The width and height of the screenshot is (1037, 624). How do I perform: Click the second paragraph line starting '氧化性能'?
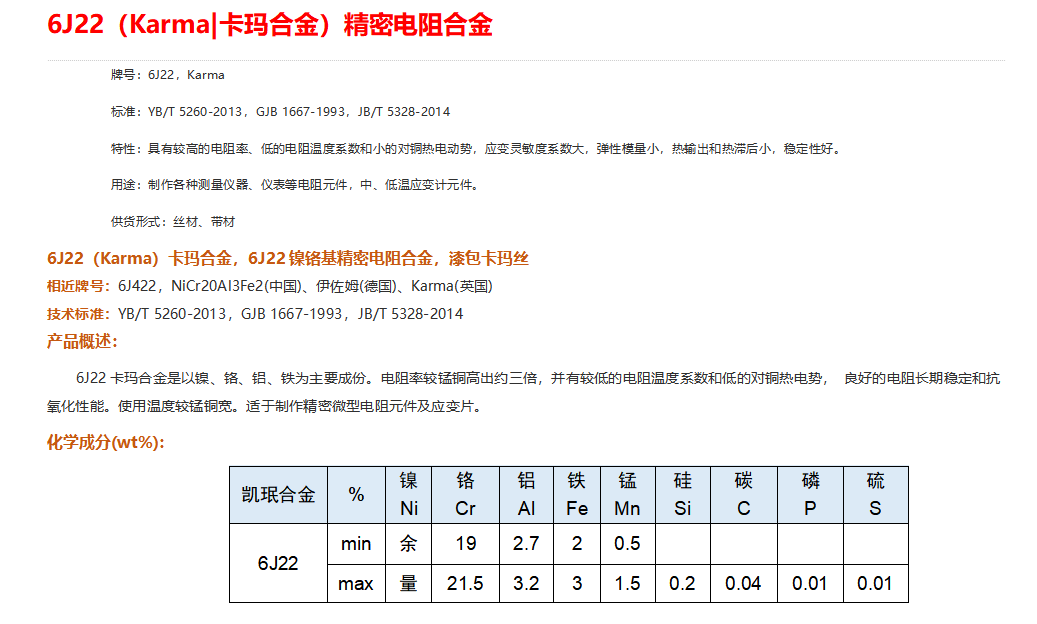tap(267, 406)
